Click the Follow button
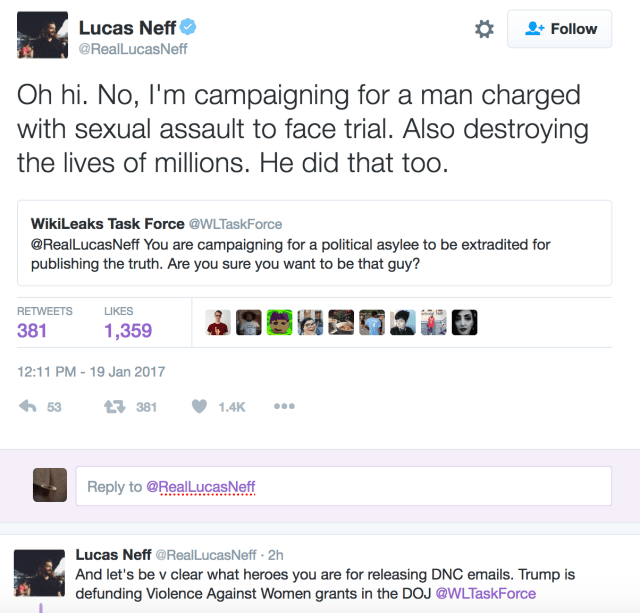The image size is (640, 613). tap(560, 30)
